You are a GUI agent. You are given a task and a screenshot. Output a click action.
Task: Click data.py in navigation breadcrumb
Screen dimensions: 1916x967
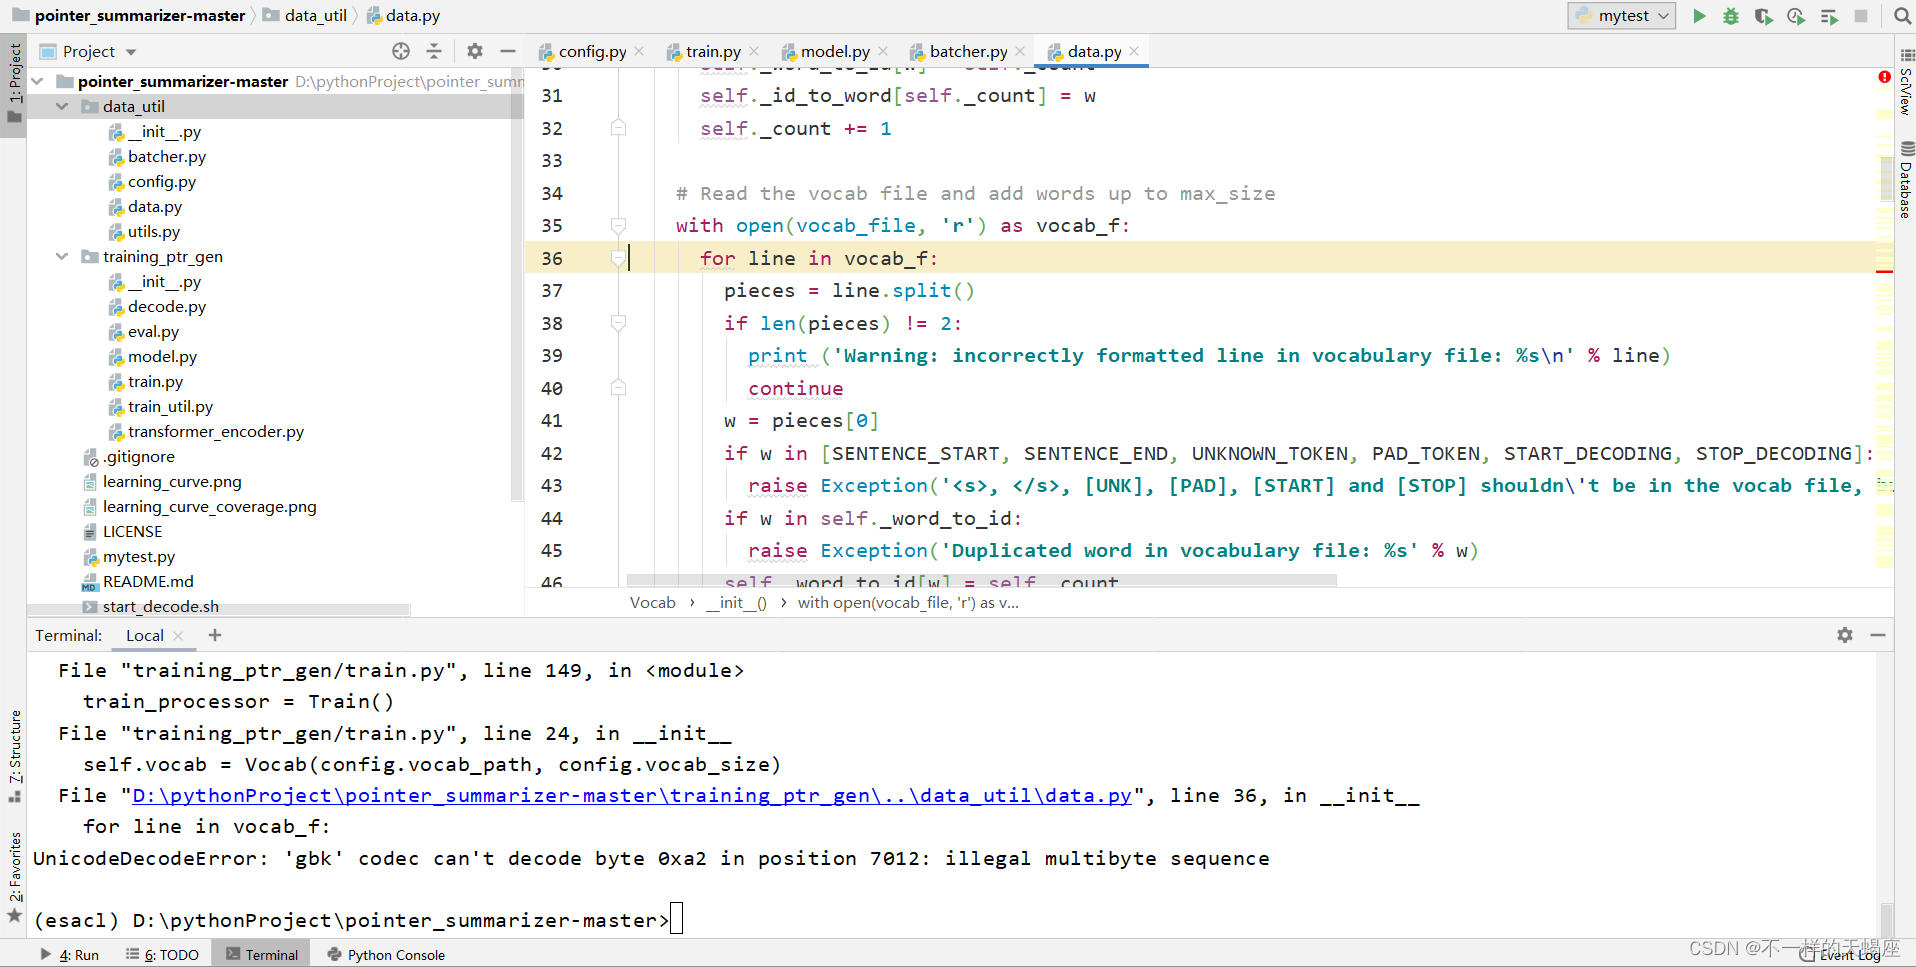[x=403, y=16]
